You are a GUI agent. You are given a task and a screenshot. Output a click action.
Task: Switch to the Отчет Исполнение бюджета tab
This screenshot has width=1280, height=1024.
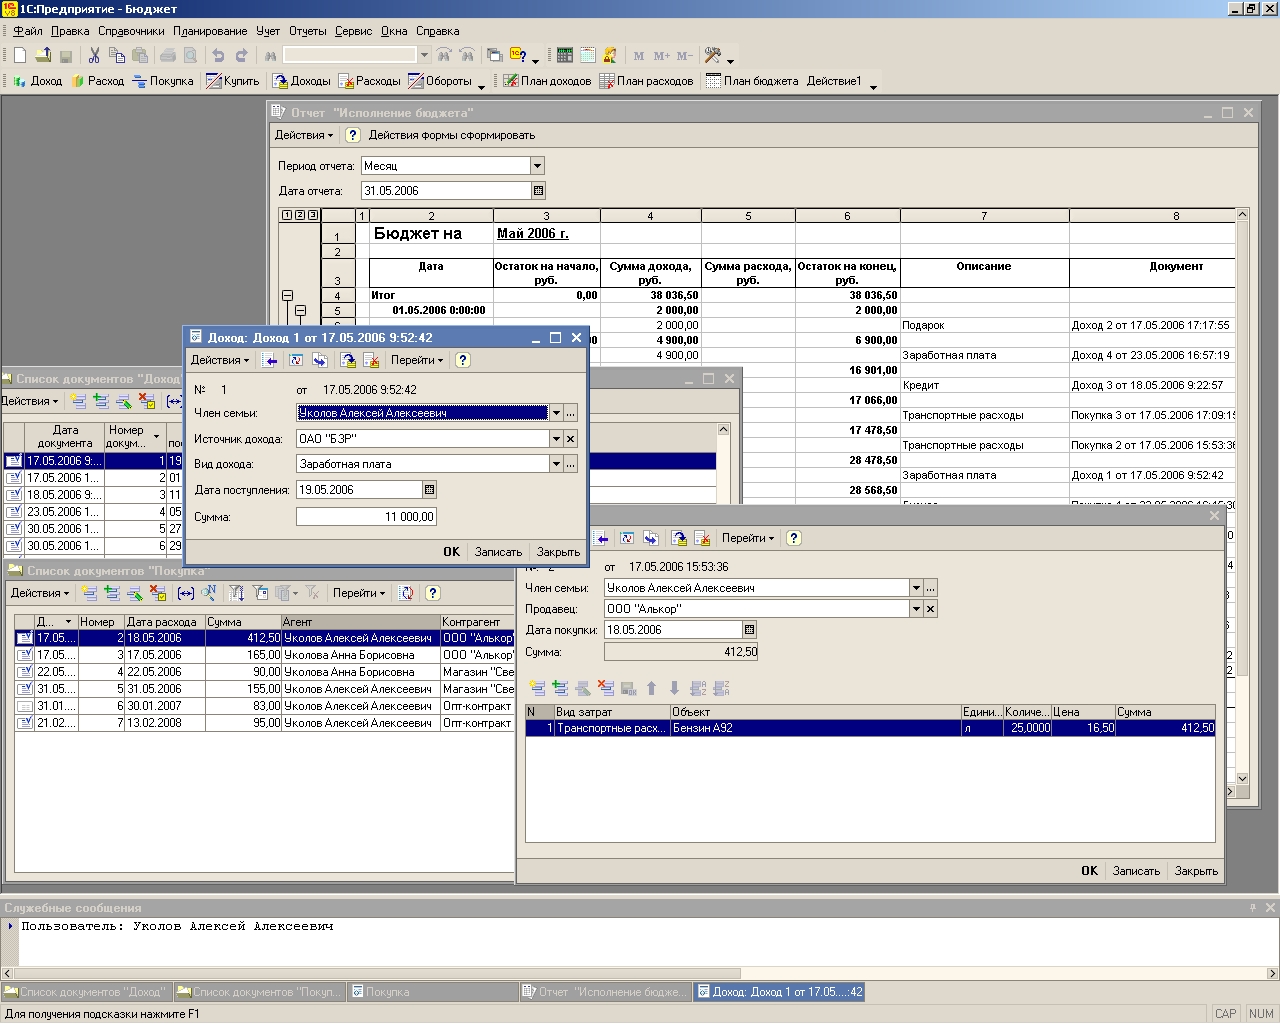[604, 992]
